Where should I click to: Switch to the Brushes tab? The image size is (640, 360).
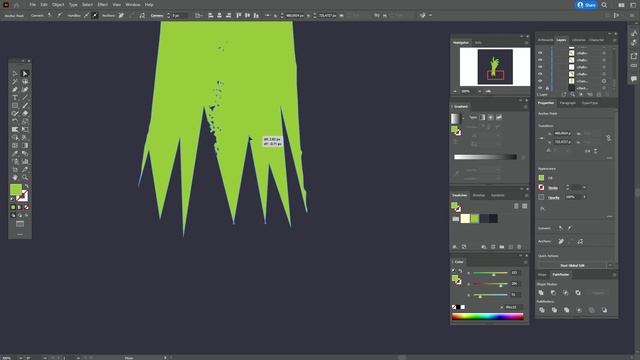[479, 196]
